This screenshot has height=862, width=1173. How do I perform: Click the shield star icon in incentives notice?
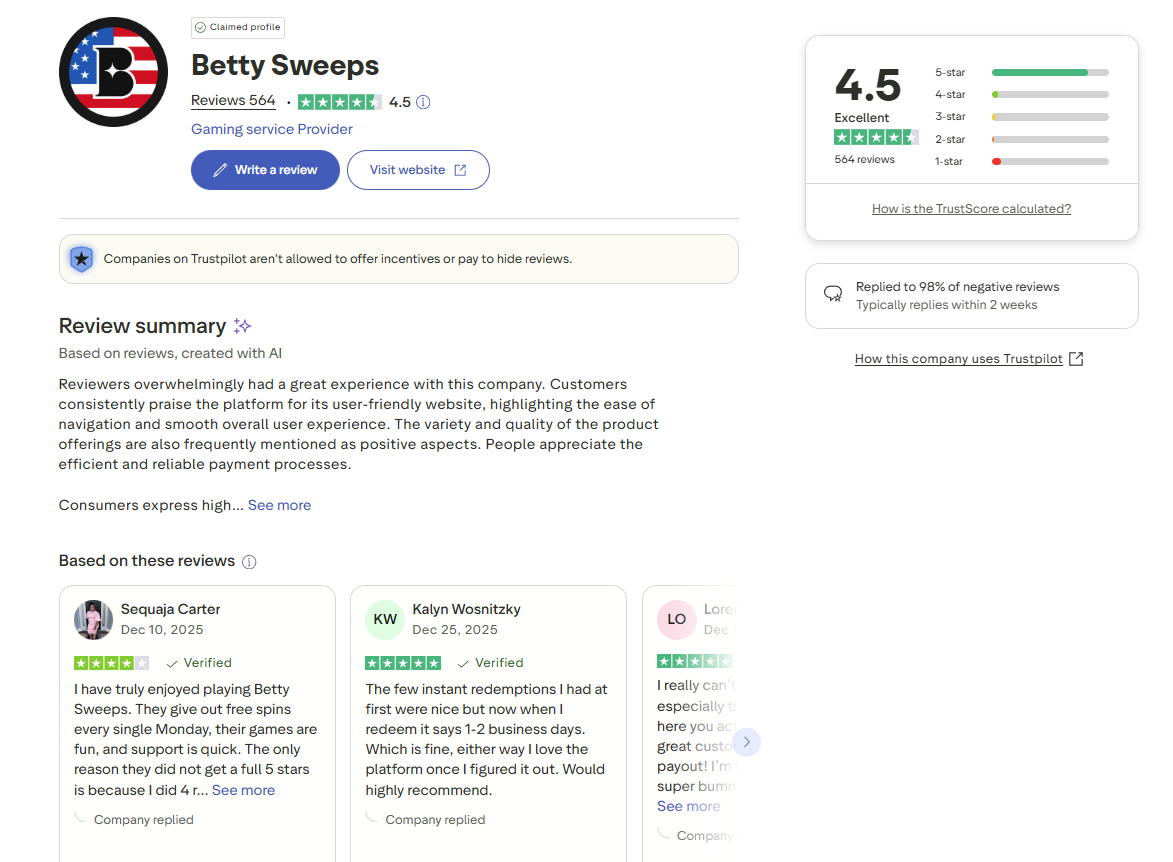pos(81,259)
